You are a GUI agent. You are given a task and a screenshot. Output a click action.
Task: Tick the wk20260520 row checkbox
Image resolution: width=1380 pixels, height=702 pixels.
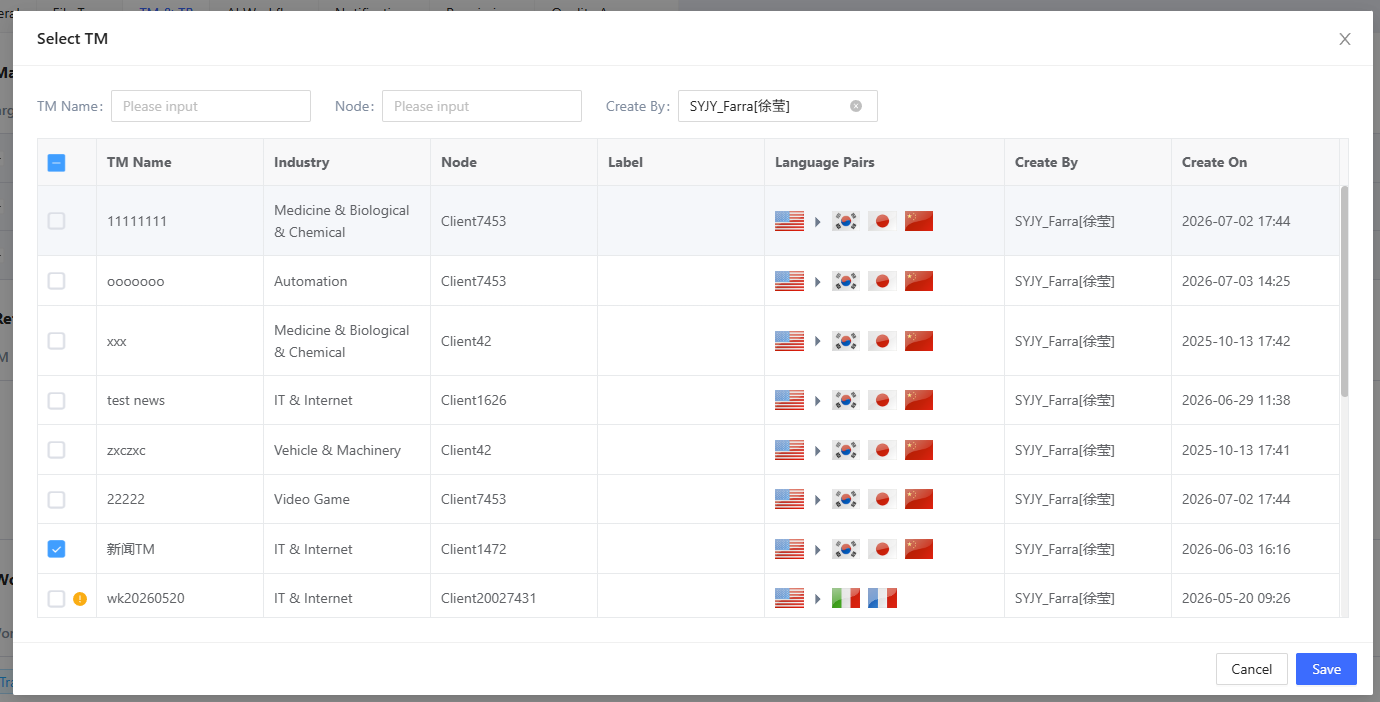tap(57, 598)
